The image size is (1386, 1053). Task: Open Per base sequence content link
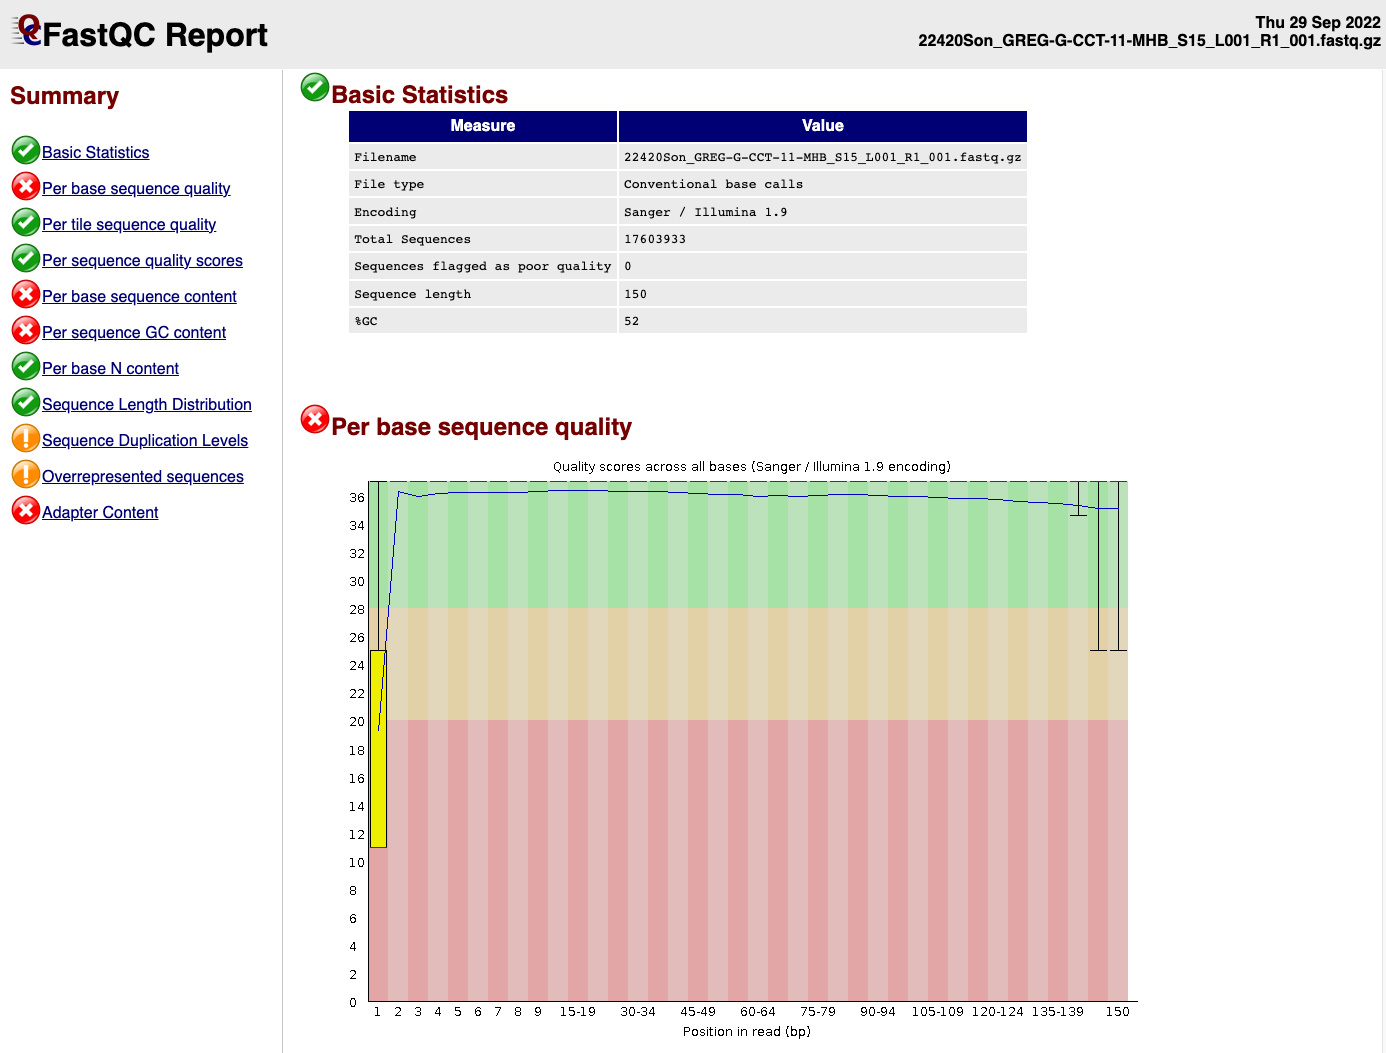pos(139,297)
